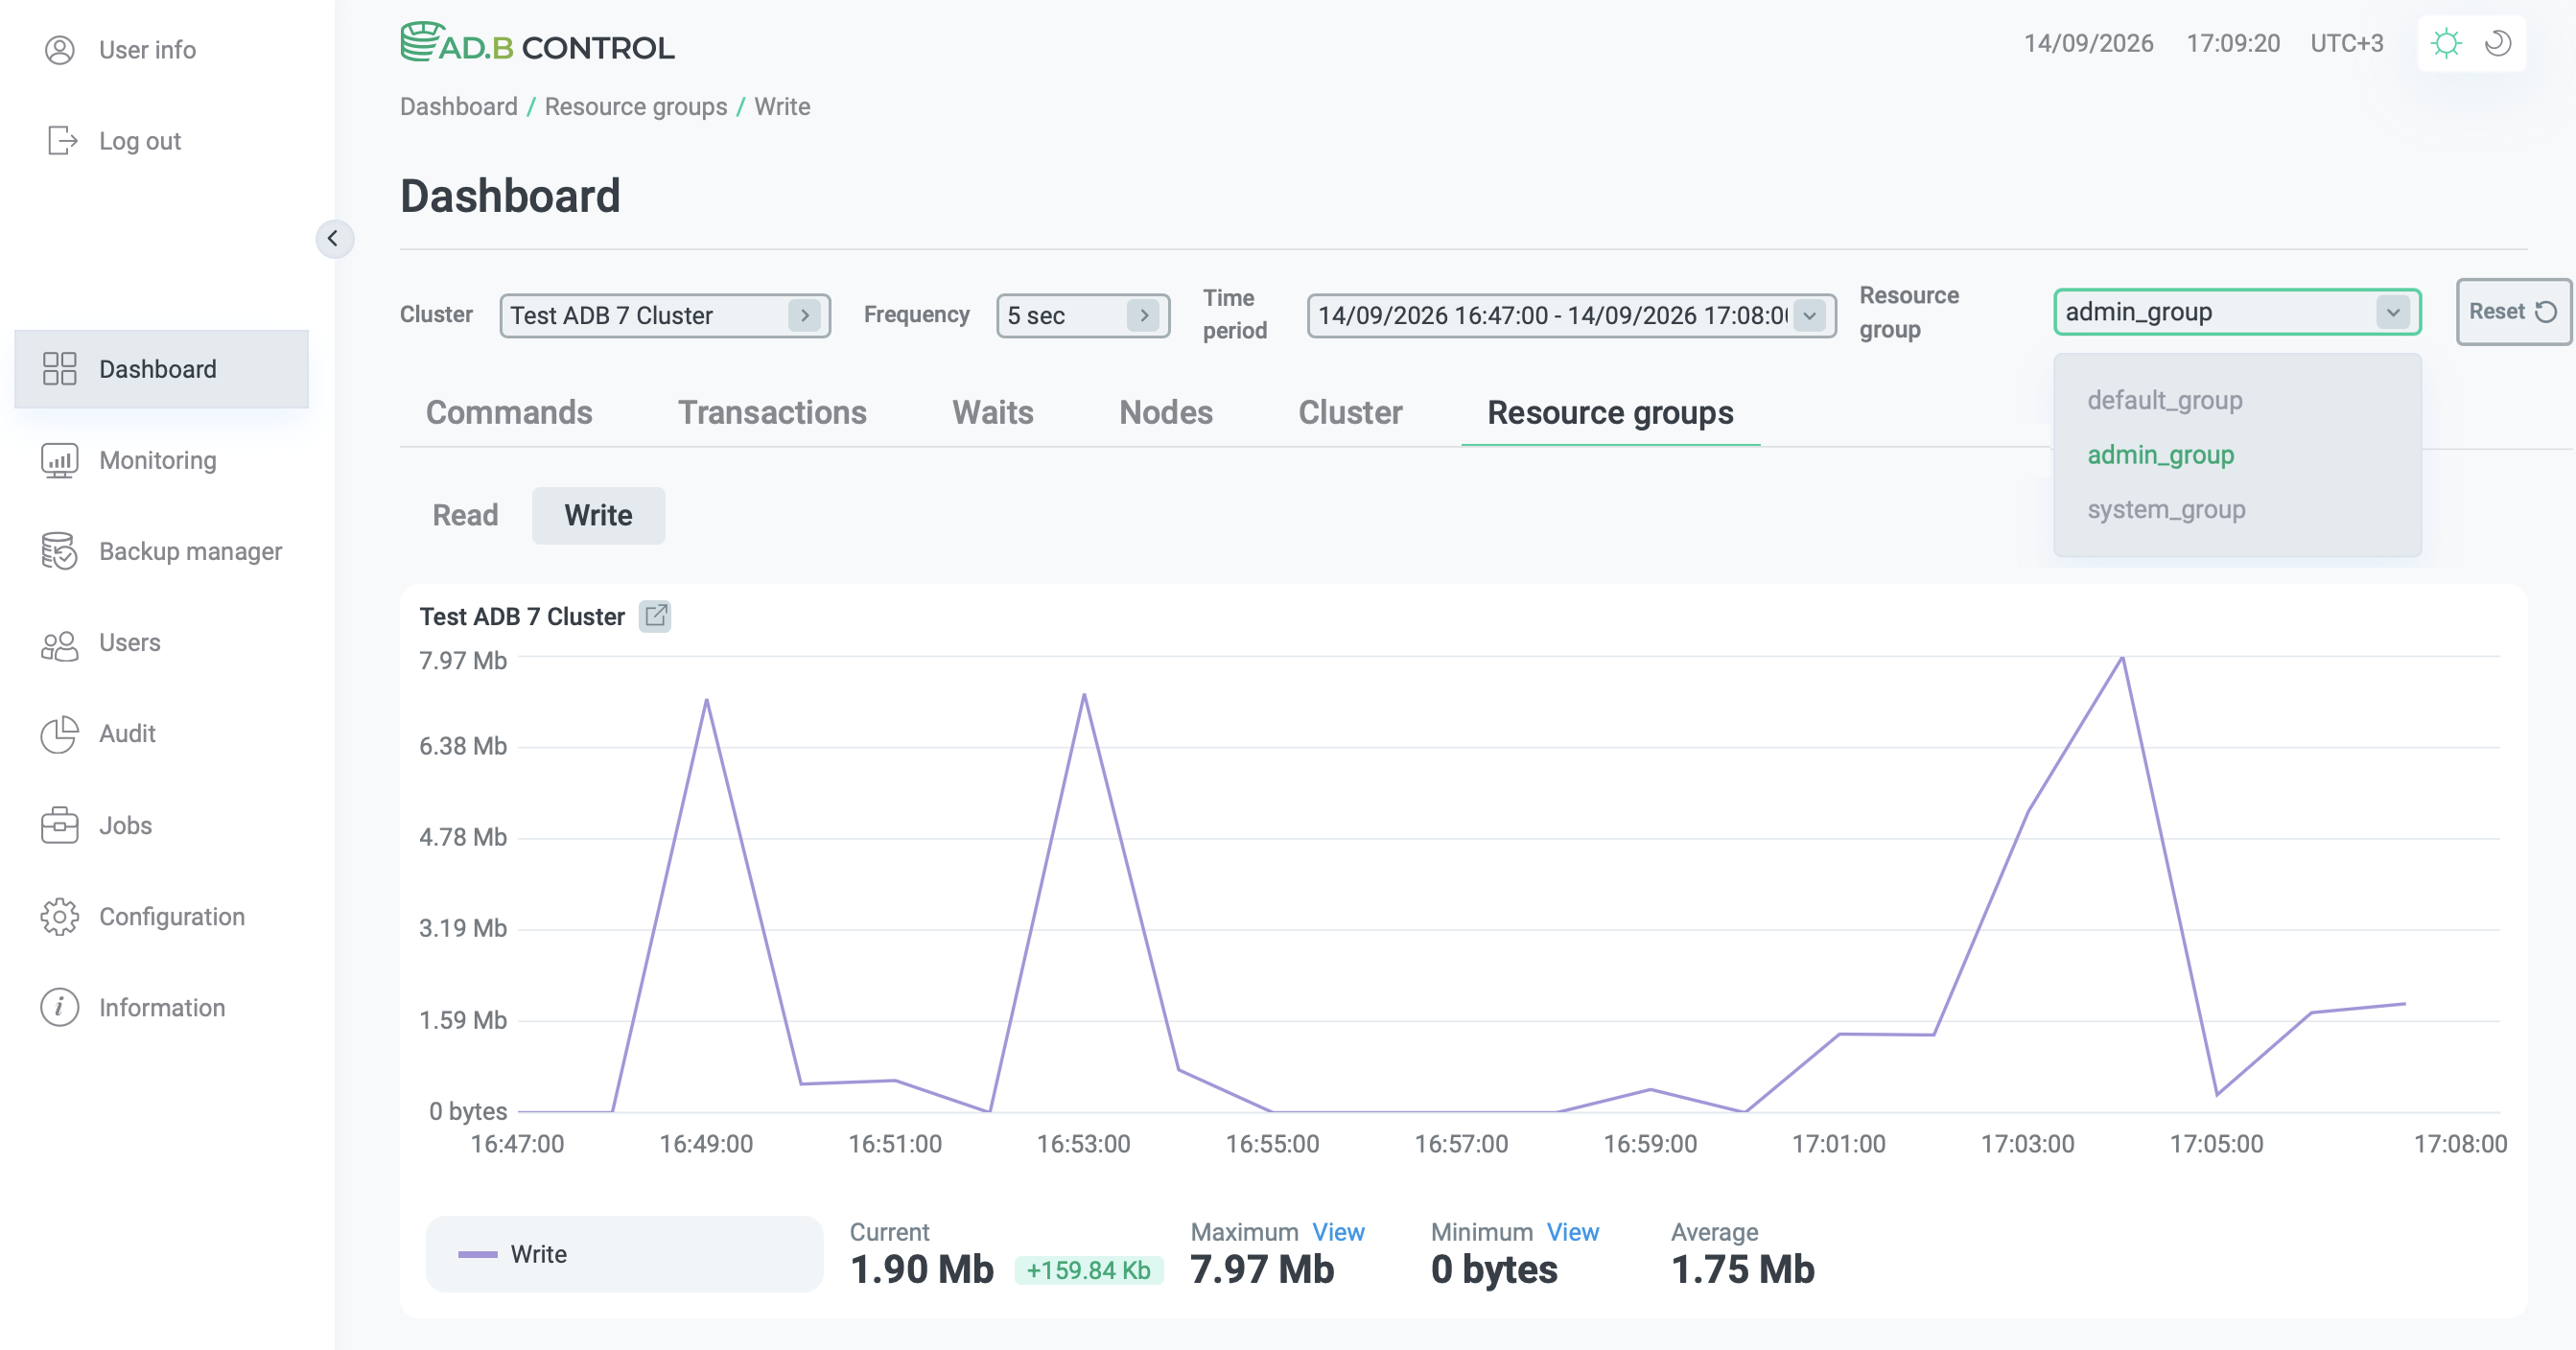Click the Current value 1.90 Mb
Viewport: 2576px width, 1350px height.
[x=922, y=1269]
